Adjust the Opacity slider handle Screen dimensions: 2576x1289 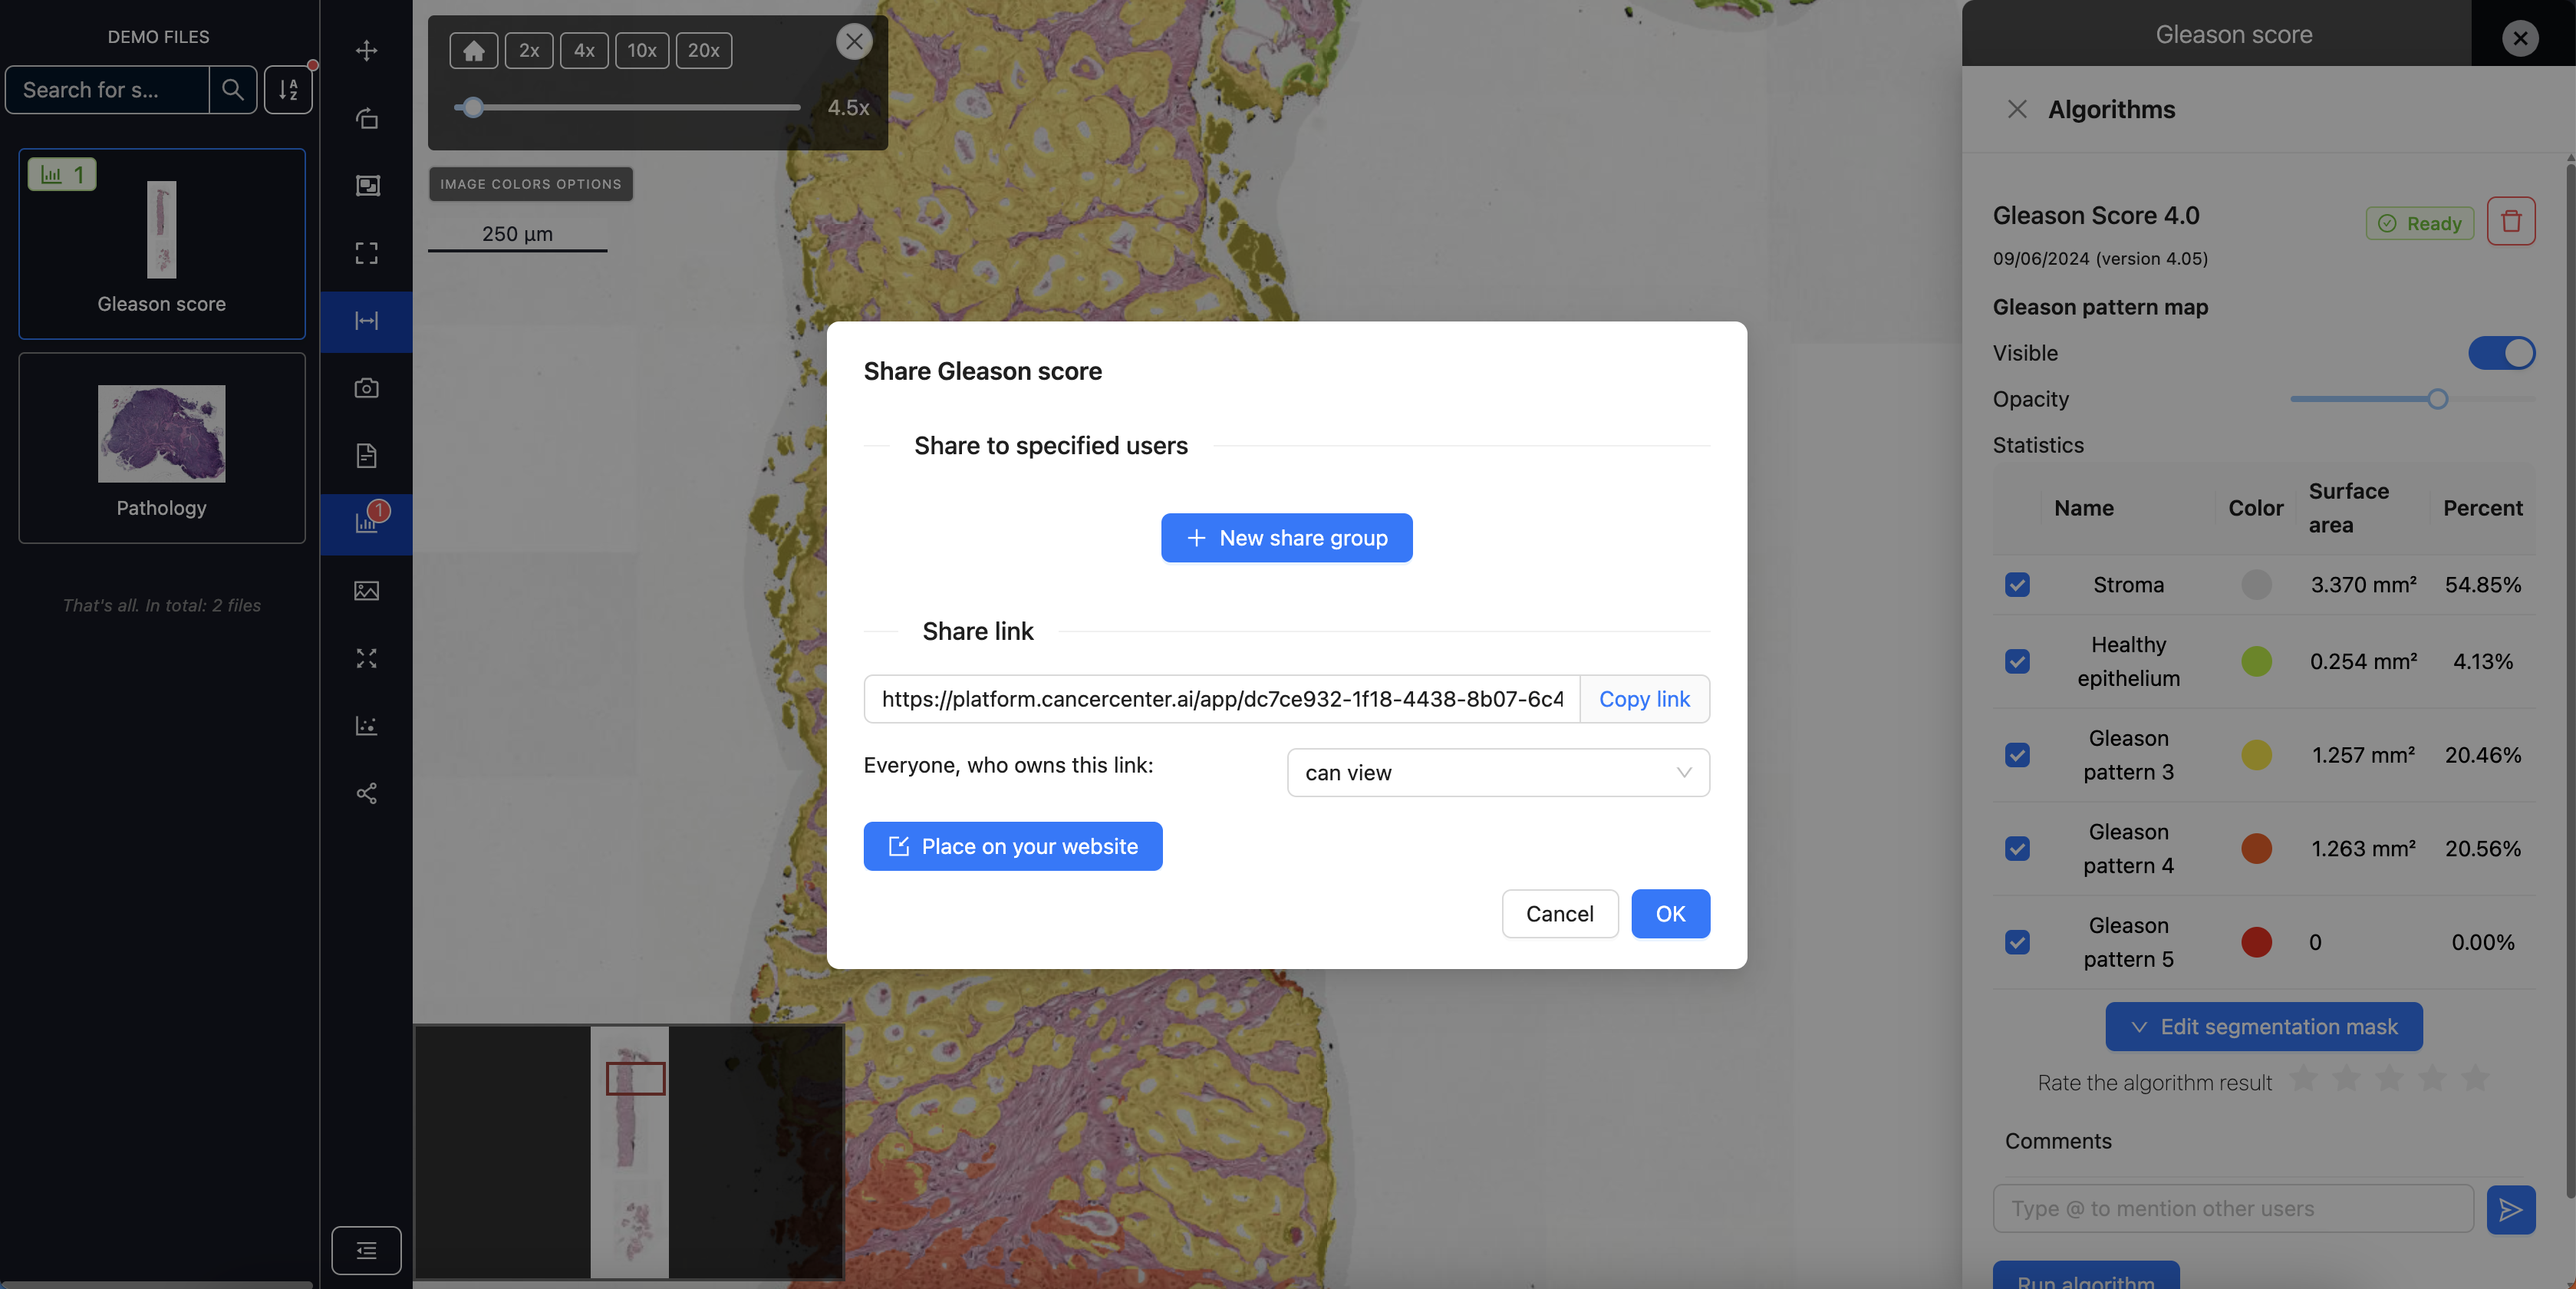pos(2437,399)
